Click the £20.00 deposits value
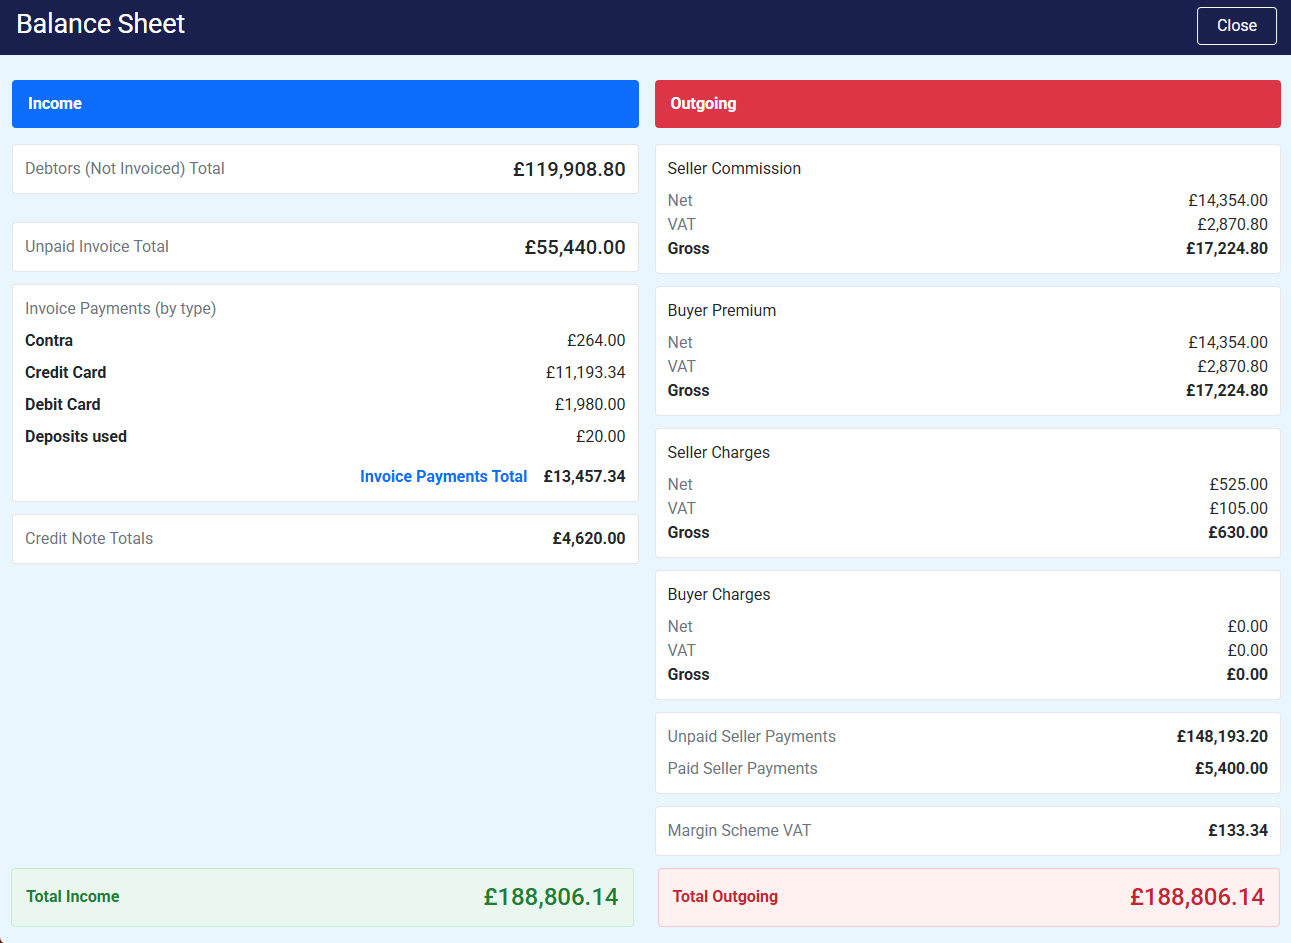Viewport: 1291px width, 943px height. point(600,437)
